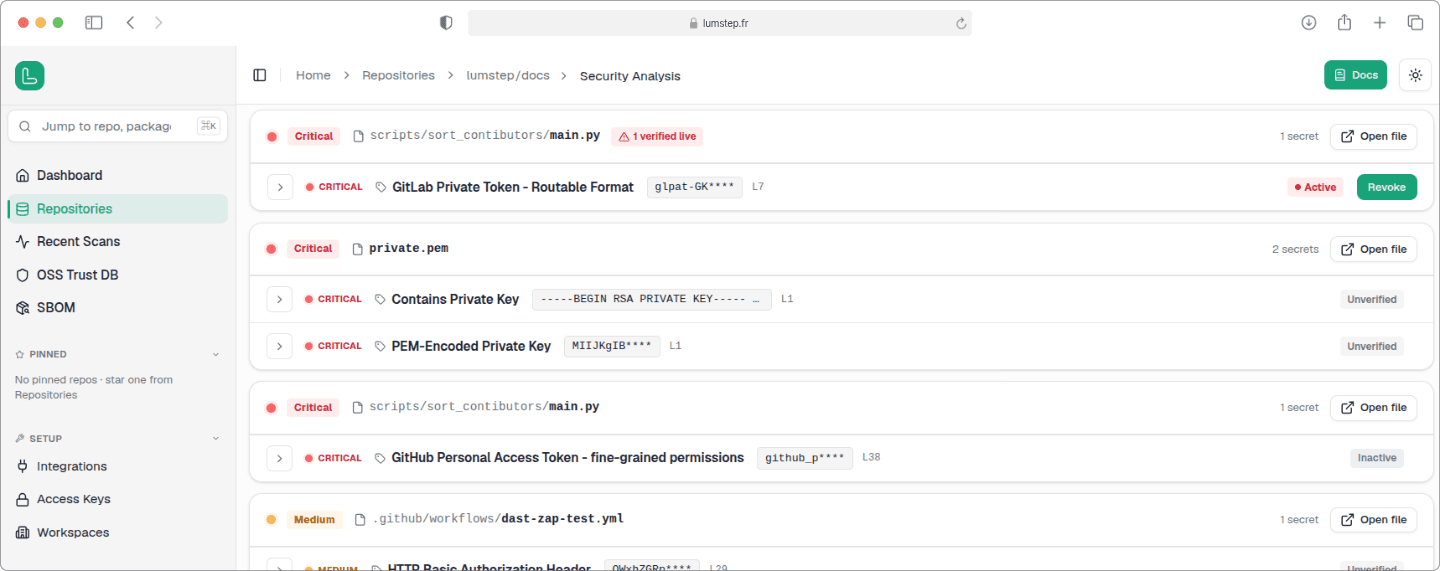Click the SBOM package icon
The image size is (1440, 571).
pyautogui.click(x=23, y=307)
